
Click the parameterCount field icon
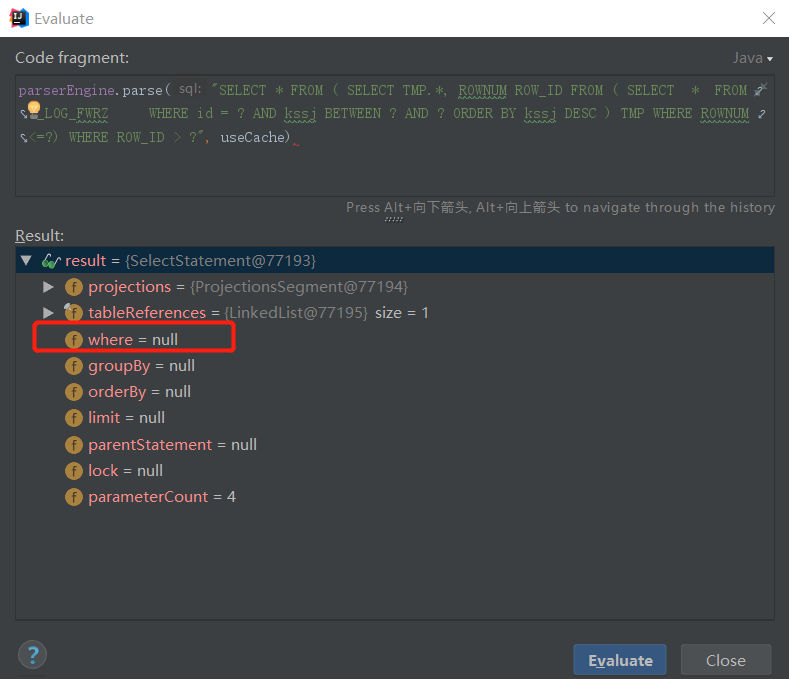click(x=74, y=497)
